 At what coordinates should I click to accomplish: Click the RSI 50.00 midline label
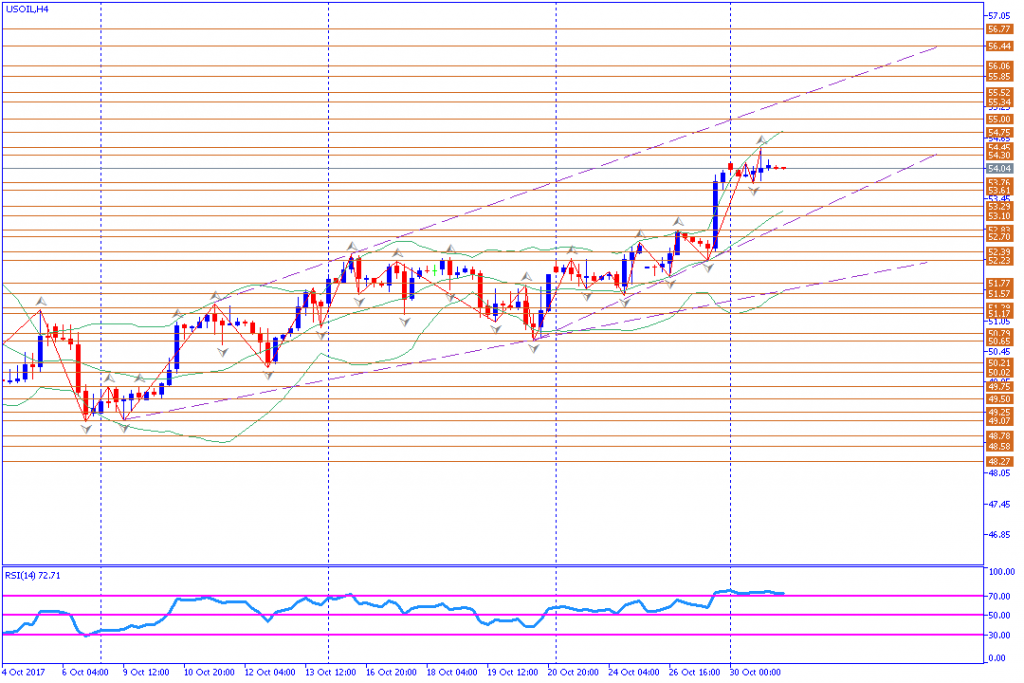tap(1001, 616)
